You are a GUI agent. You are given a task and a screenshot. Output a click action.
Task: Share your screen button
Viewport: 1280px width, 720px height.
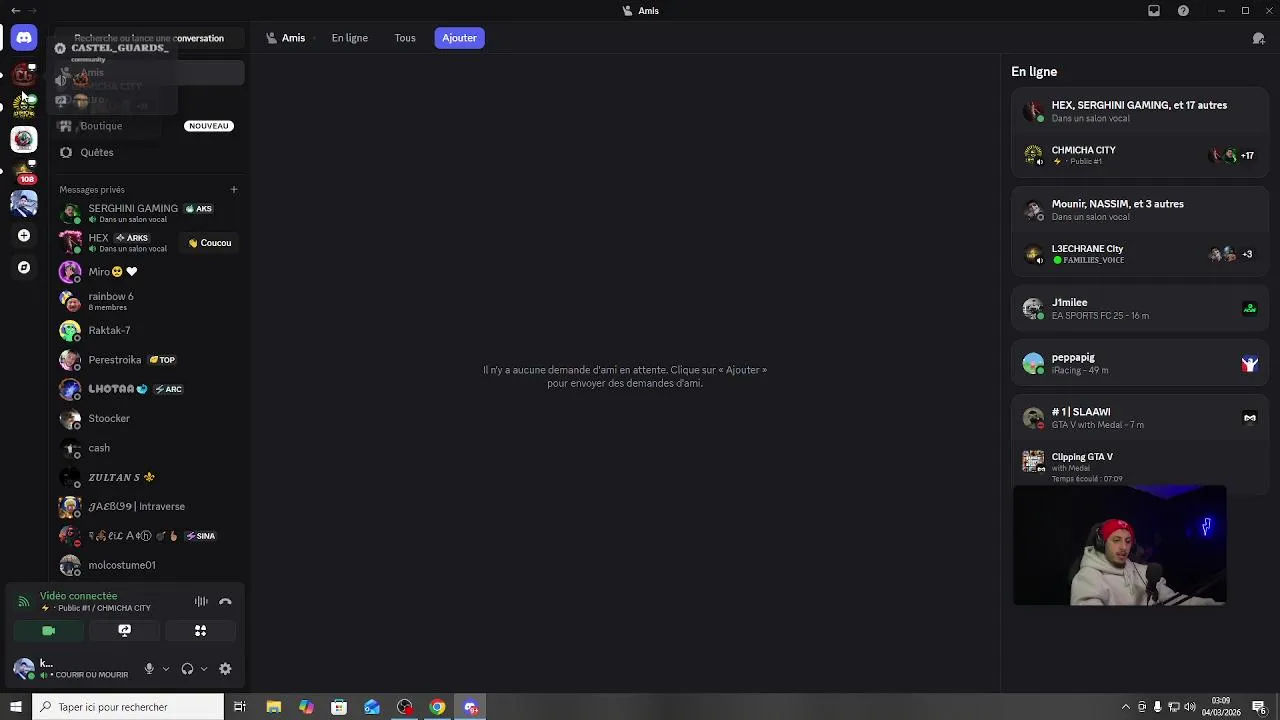point(125,631)
